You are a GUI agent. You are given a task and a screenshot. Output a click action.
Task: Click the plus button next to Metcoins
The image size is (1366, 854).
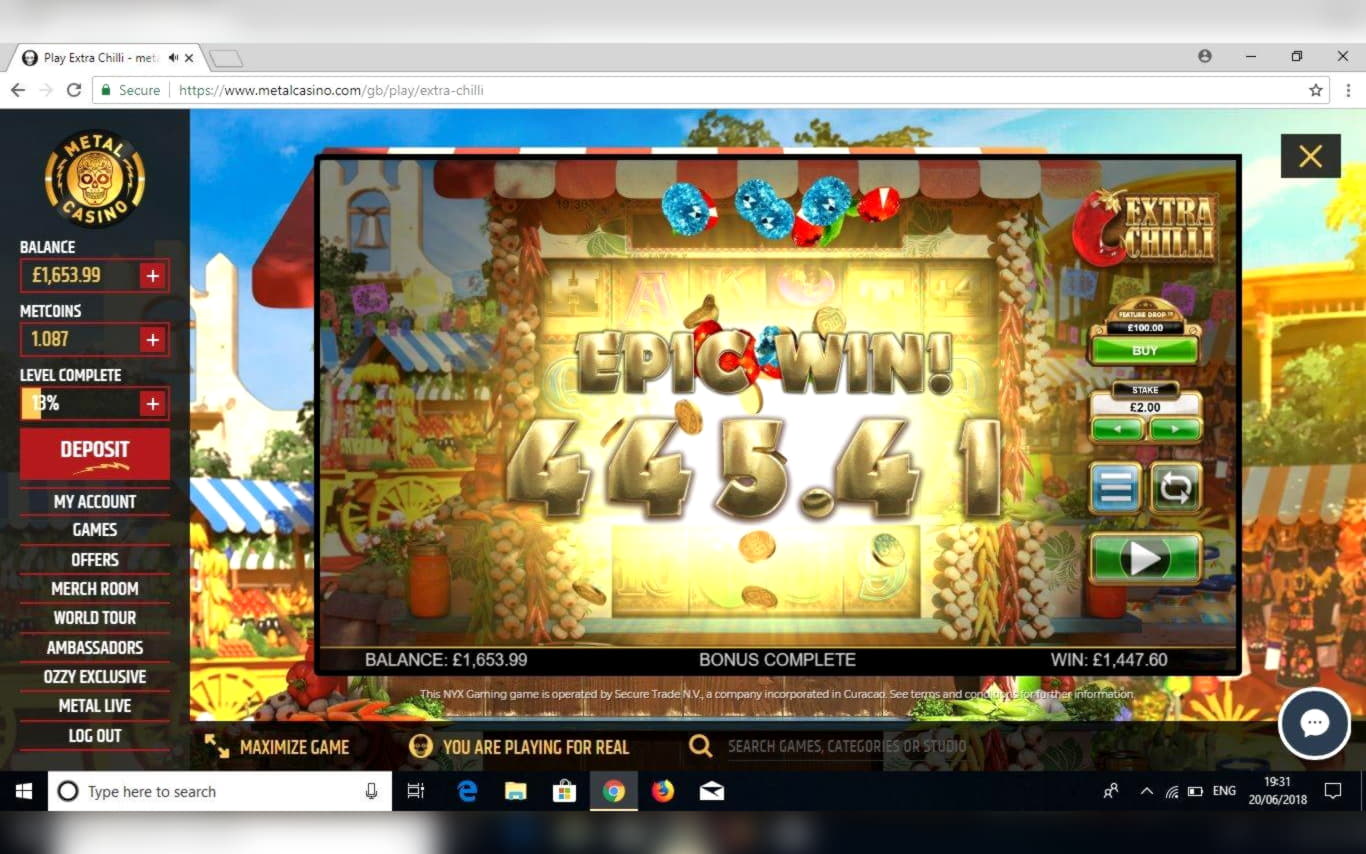[152, 339]
